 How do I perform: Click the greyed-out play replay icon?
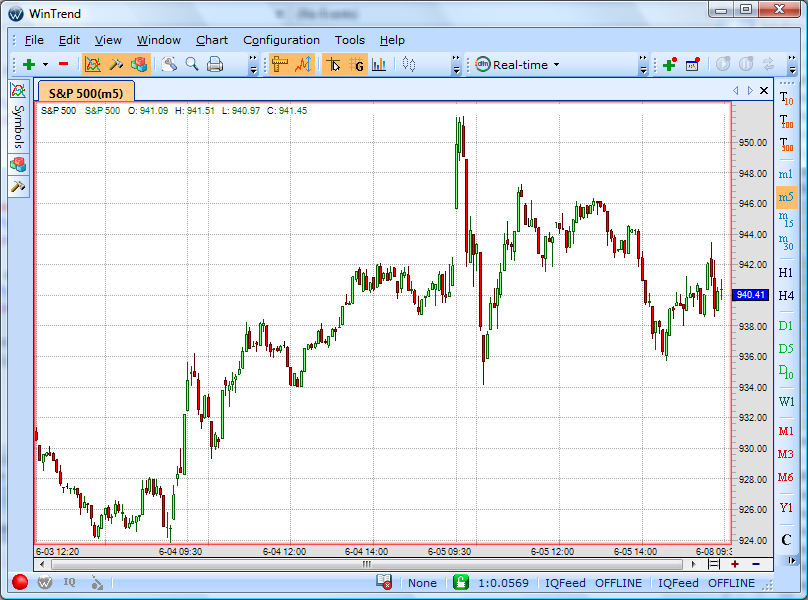(x=723, y=64)
